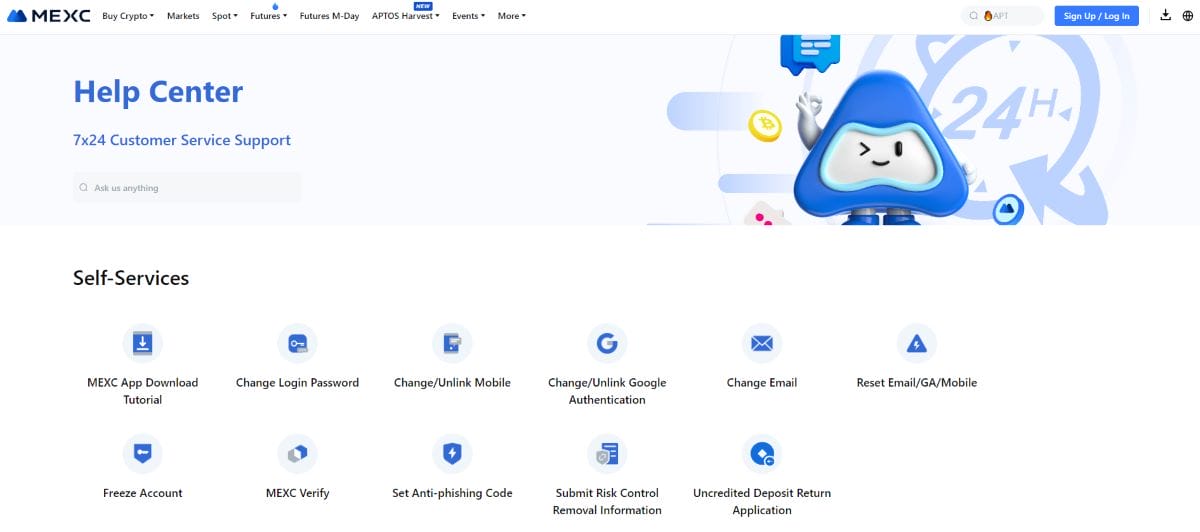Open the Change Email envelope icon
The width and height of the screenshot is (1200, 532).
click(762, 344)
